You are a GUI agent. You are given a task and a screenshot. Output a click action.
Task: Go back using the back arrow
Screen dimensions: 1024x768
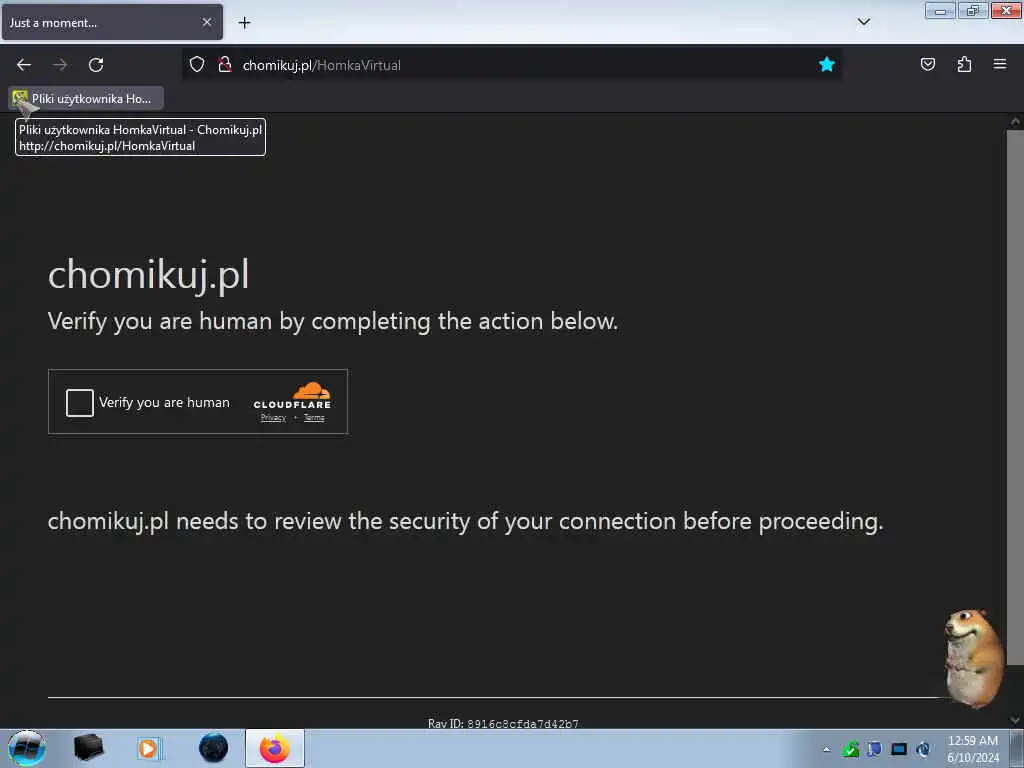click(24, 65)
